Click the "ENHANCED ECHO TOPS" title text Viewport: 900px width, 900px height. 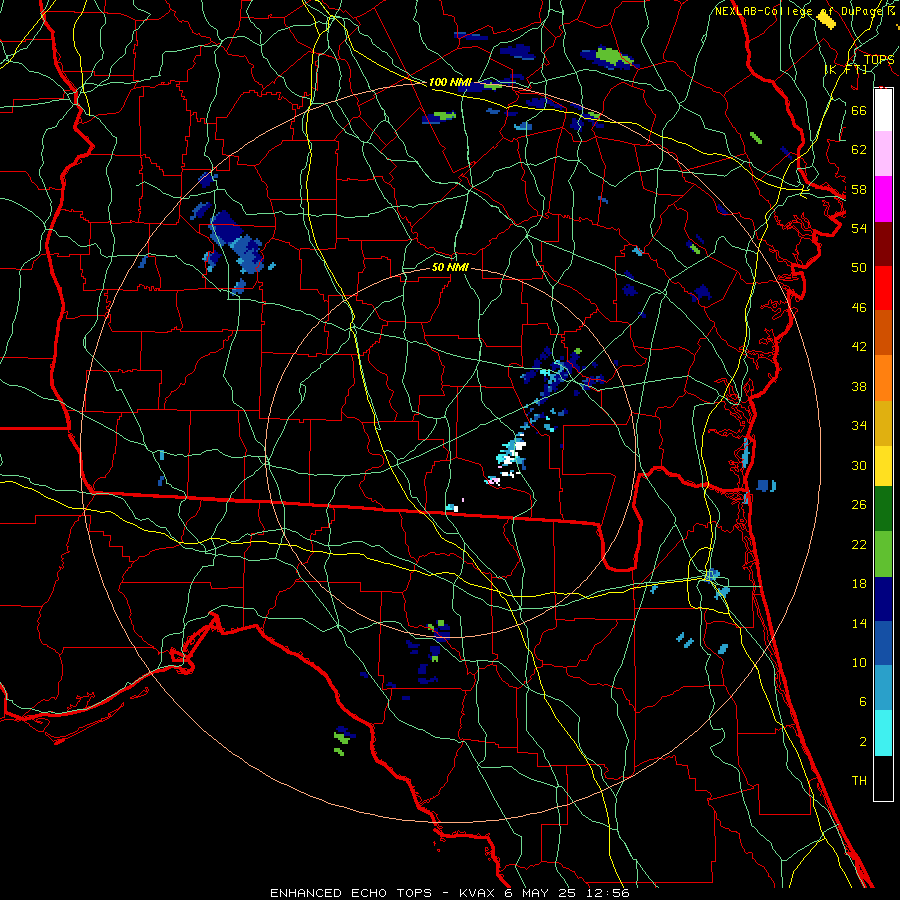coord(350,893)
